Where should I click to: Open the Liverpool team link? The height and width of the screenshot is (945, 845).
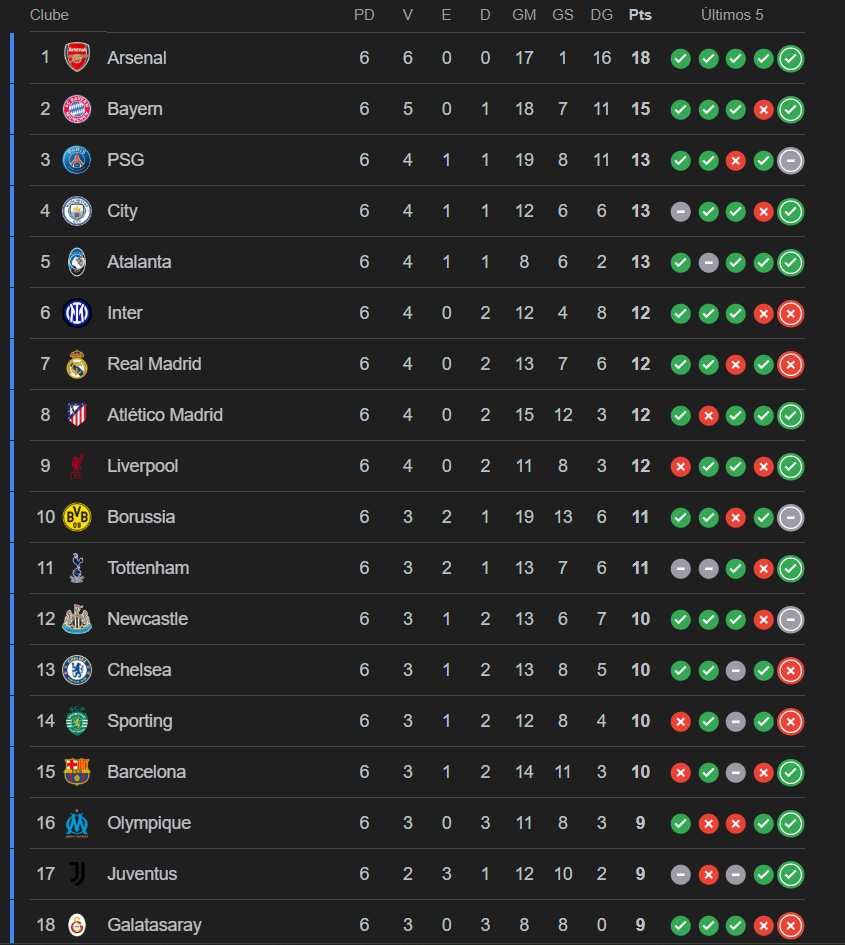[143, 466]
